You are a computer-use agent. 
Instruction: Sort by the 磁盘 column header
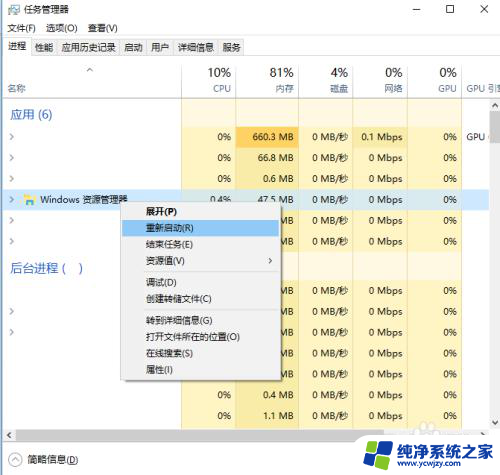tap(326, 81)
